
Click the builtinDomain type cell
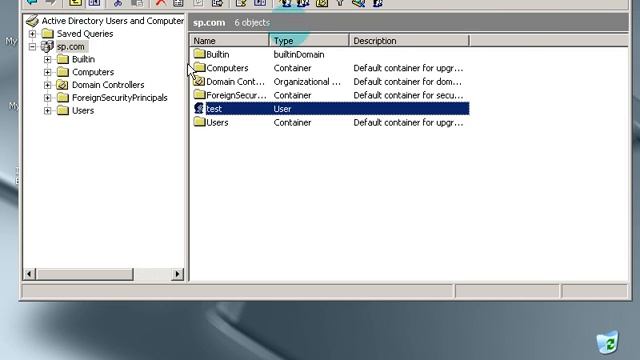[x=299, y=54]
